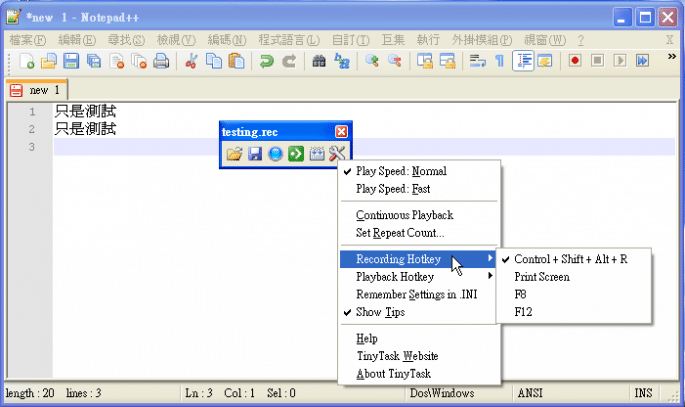Choose Control + Shift + Alt + R hotkey
685x407 pixels.
[570, 259]
